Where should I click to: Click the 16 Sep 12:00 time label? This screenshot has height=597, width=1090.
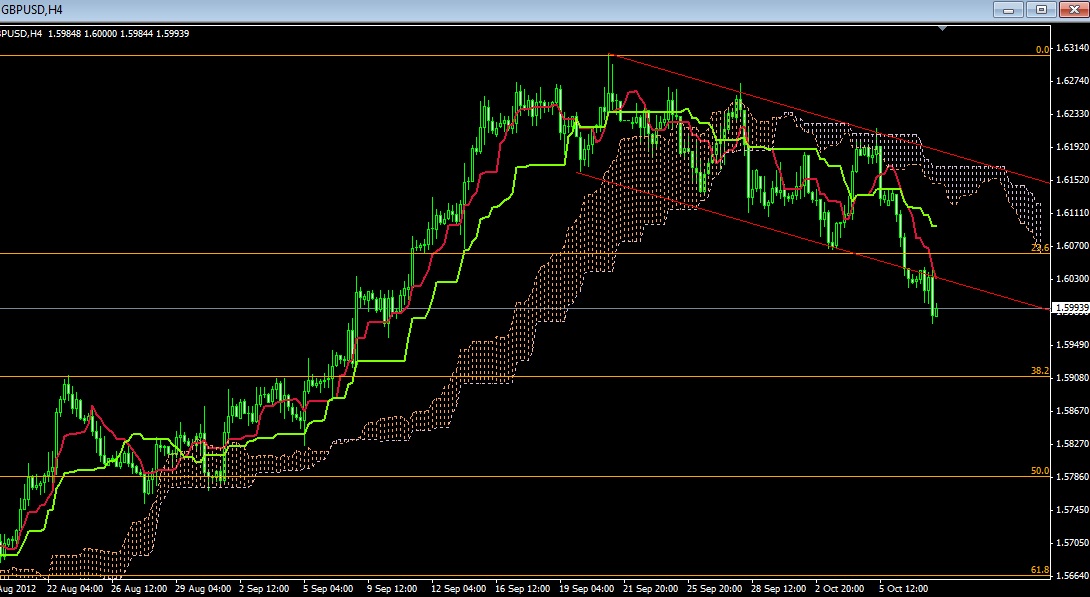pos(523,589)
